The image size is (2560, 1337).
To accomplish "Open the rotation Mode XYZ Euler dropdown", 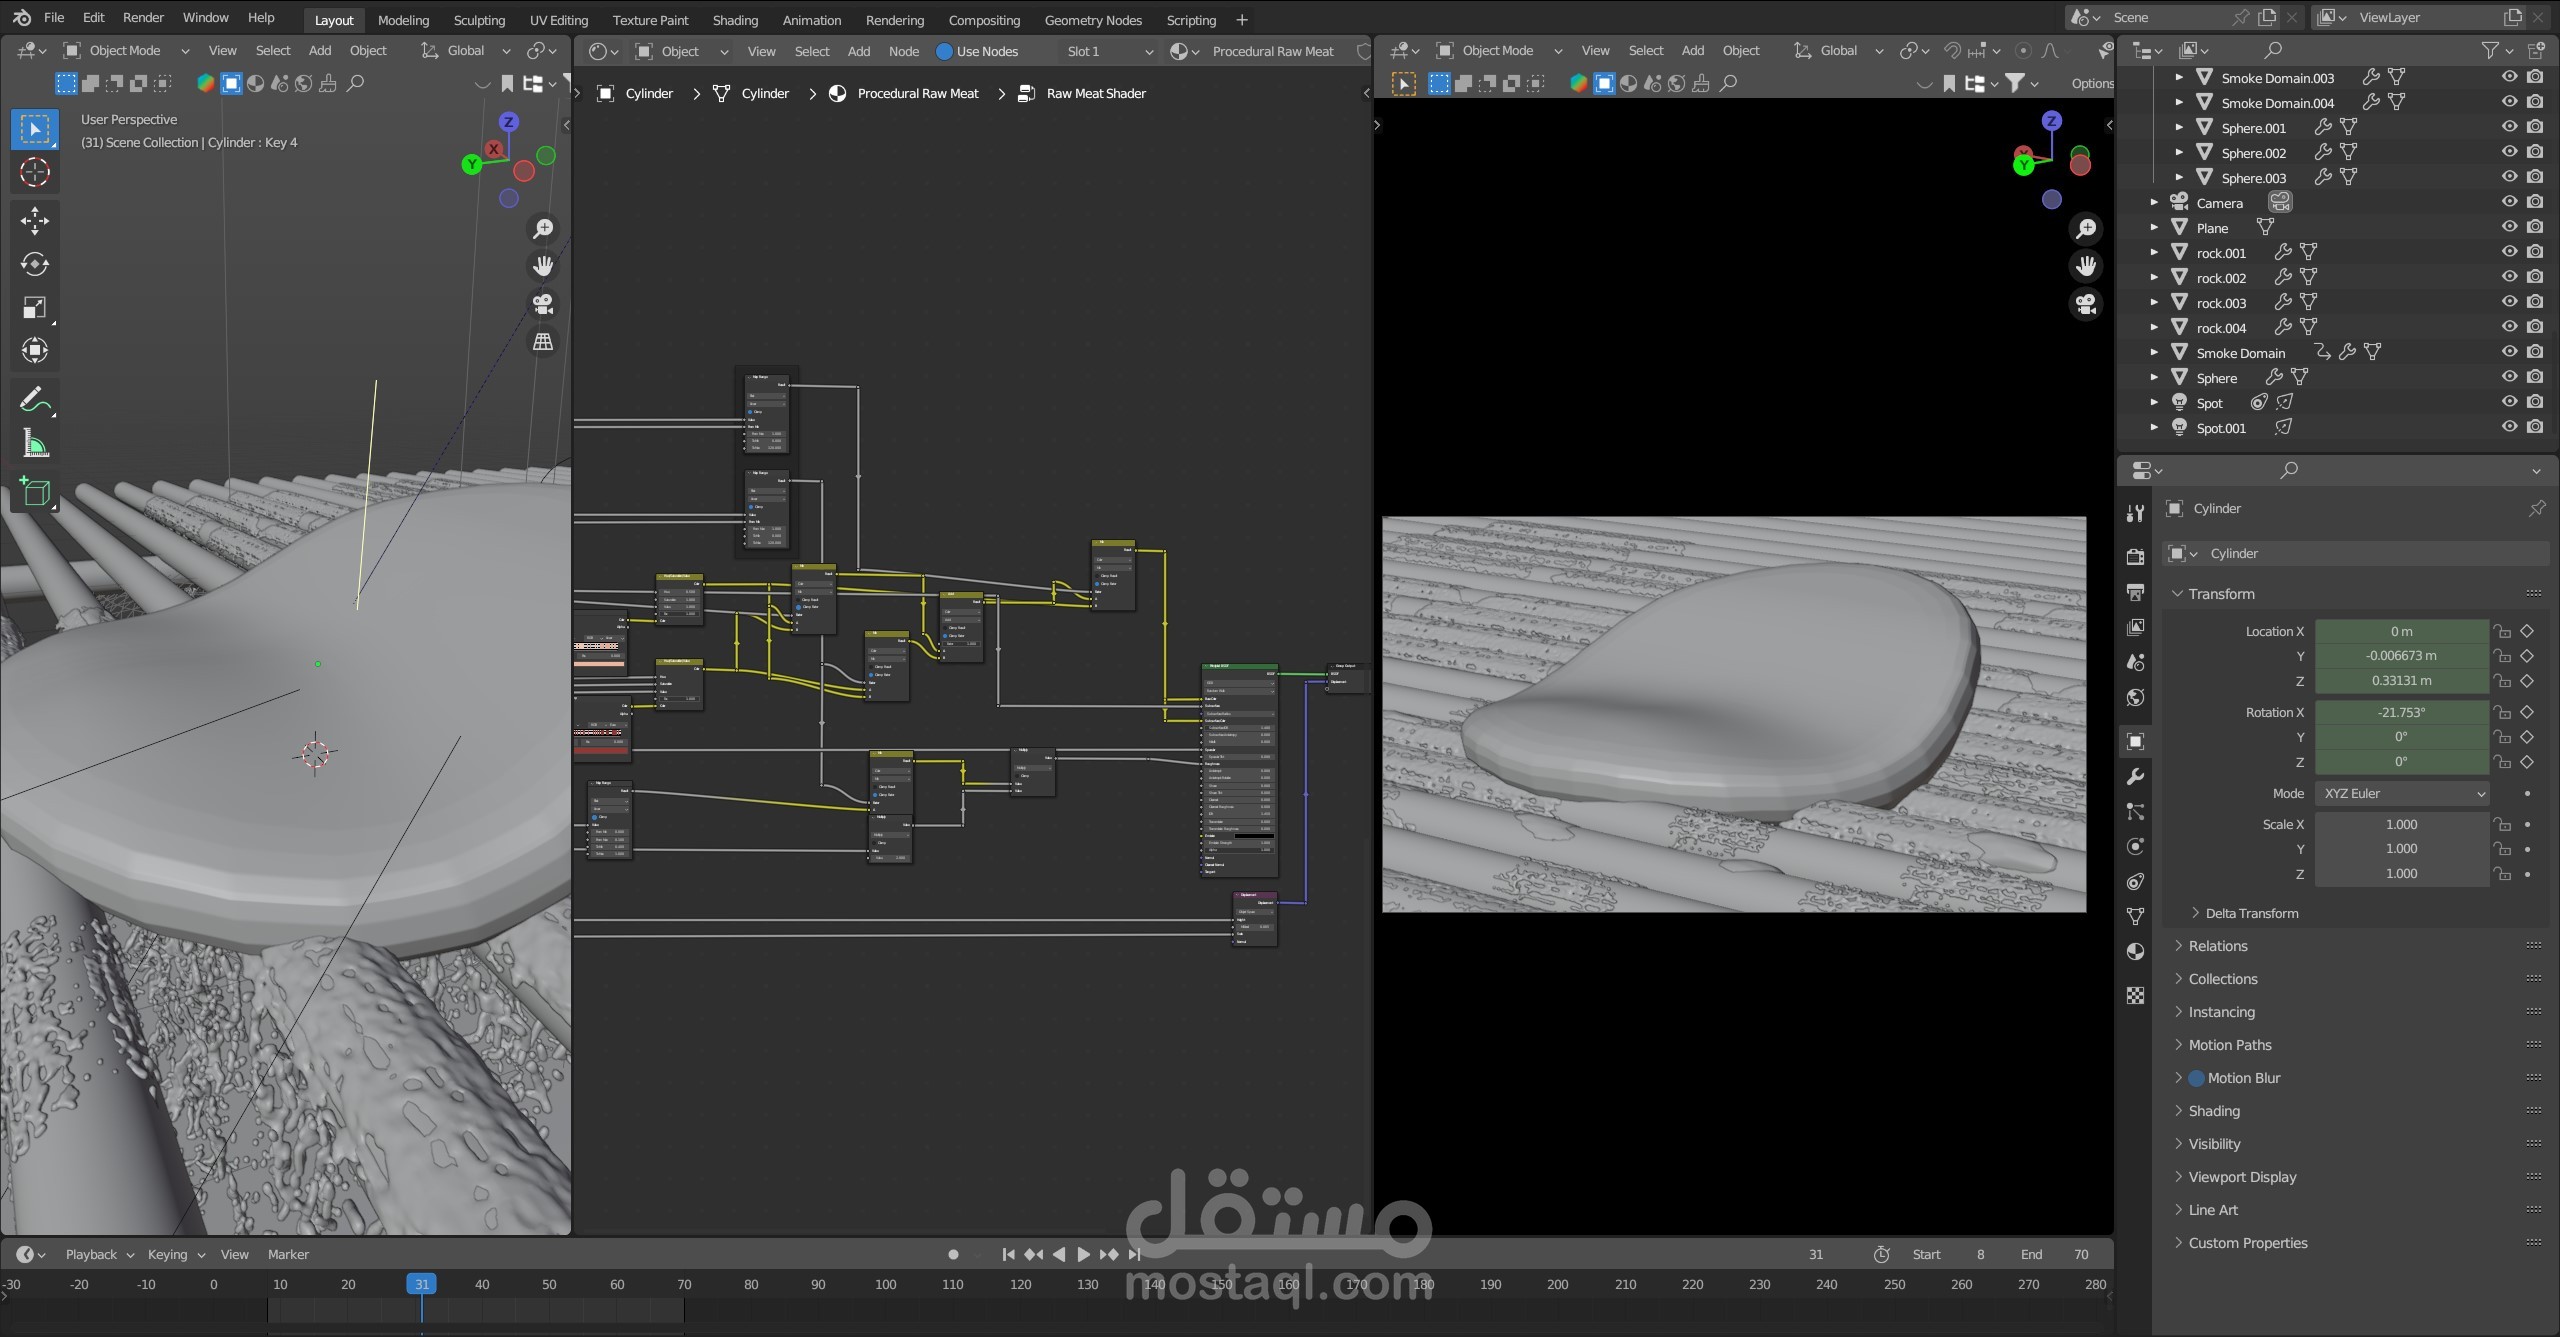I will [2402, 793].
